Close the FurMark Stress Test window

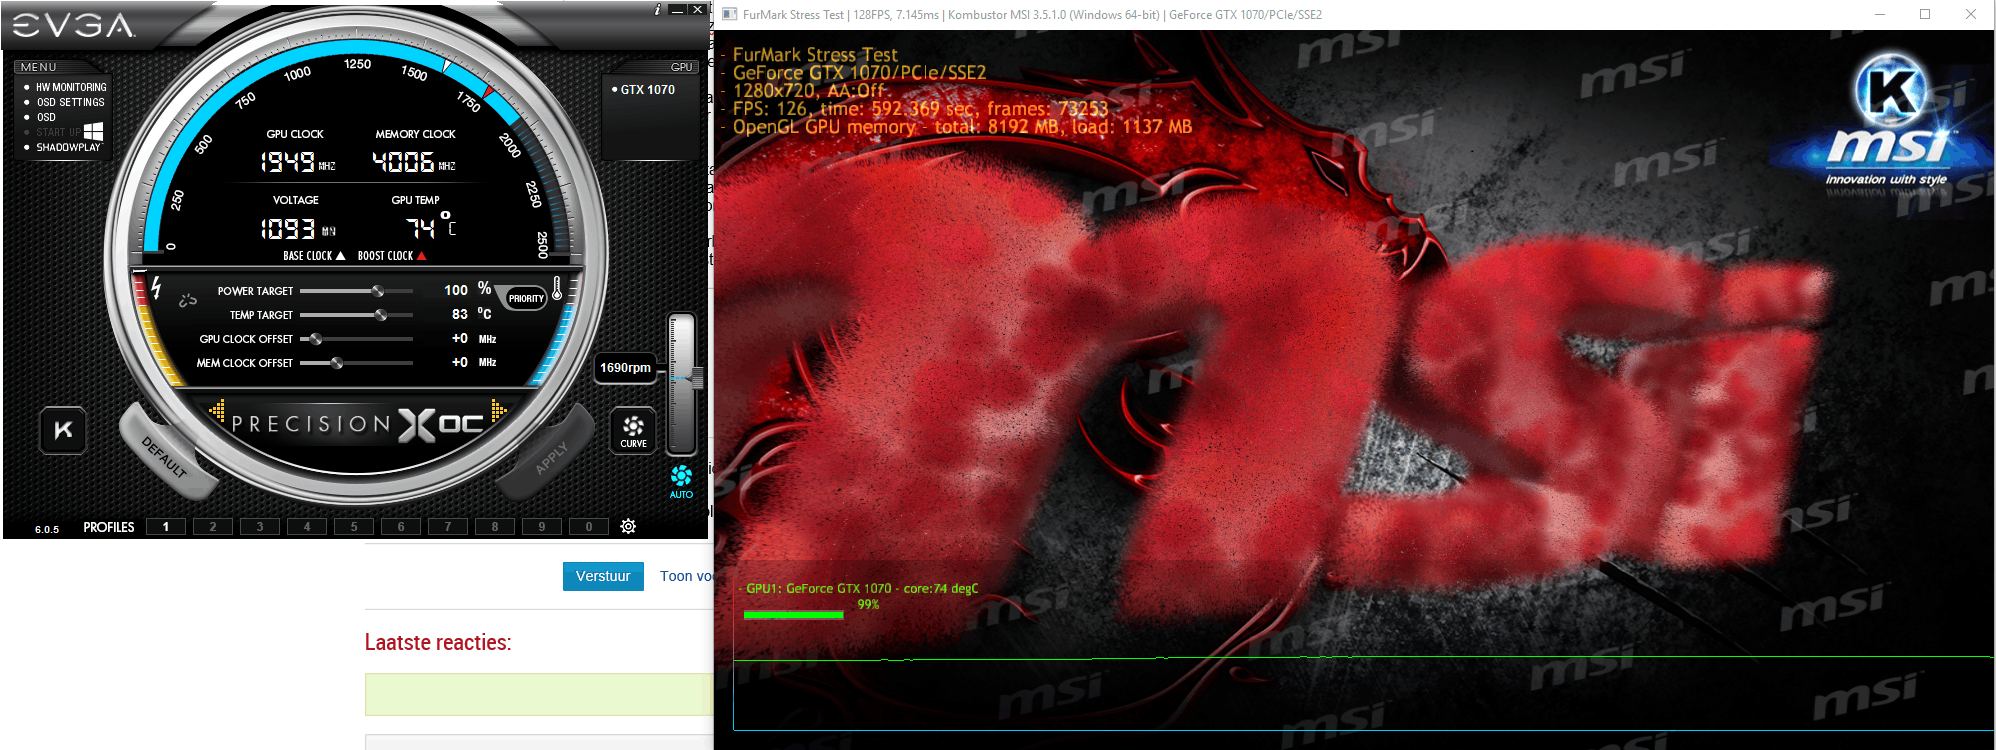1971,14
